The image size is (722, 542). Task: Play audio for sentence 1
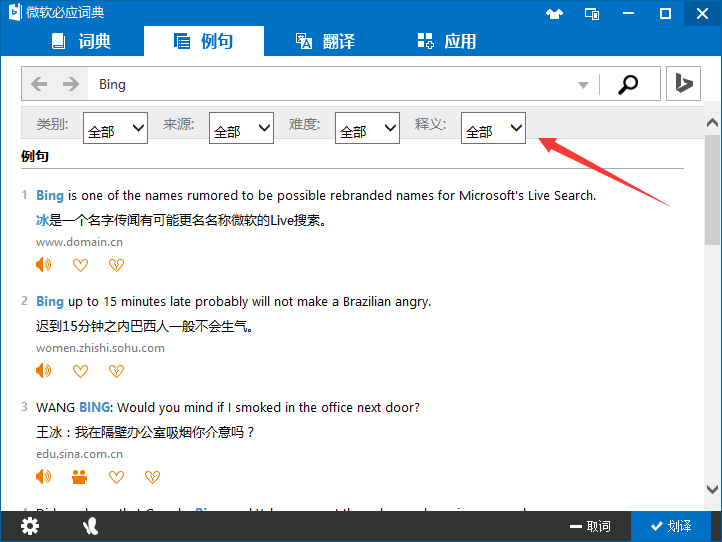tap(44, 265)
